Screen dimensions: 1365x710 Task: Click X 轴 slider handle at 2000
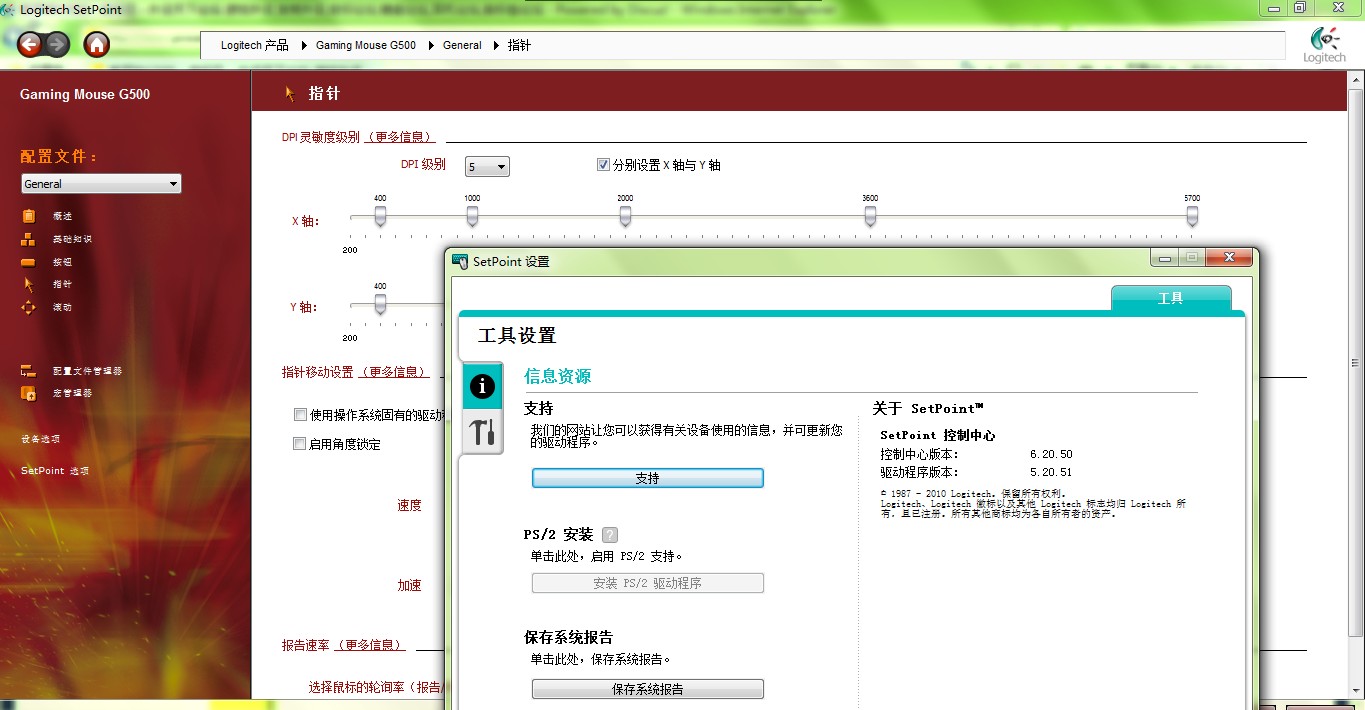pyautogui.click(x=625, y=216)
